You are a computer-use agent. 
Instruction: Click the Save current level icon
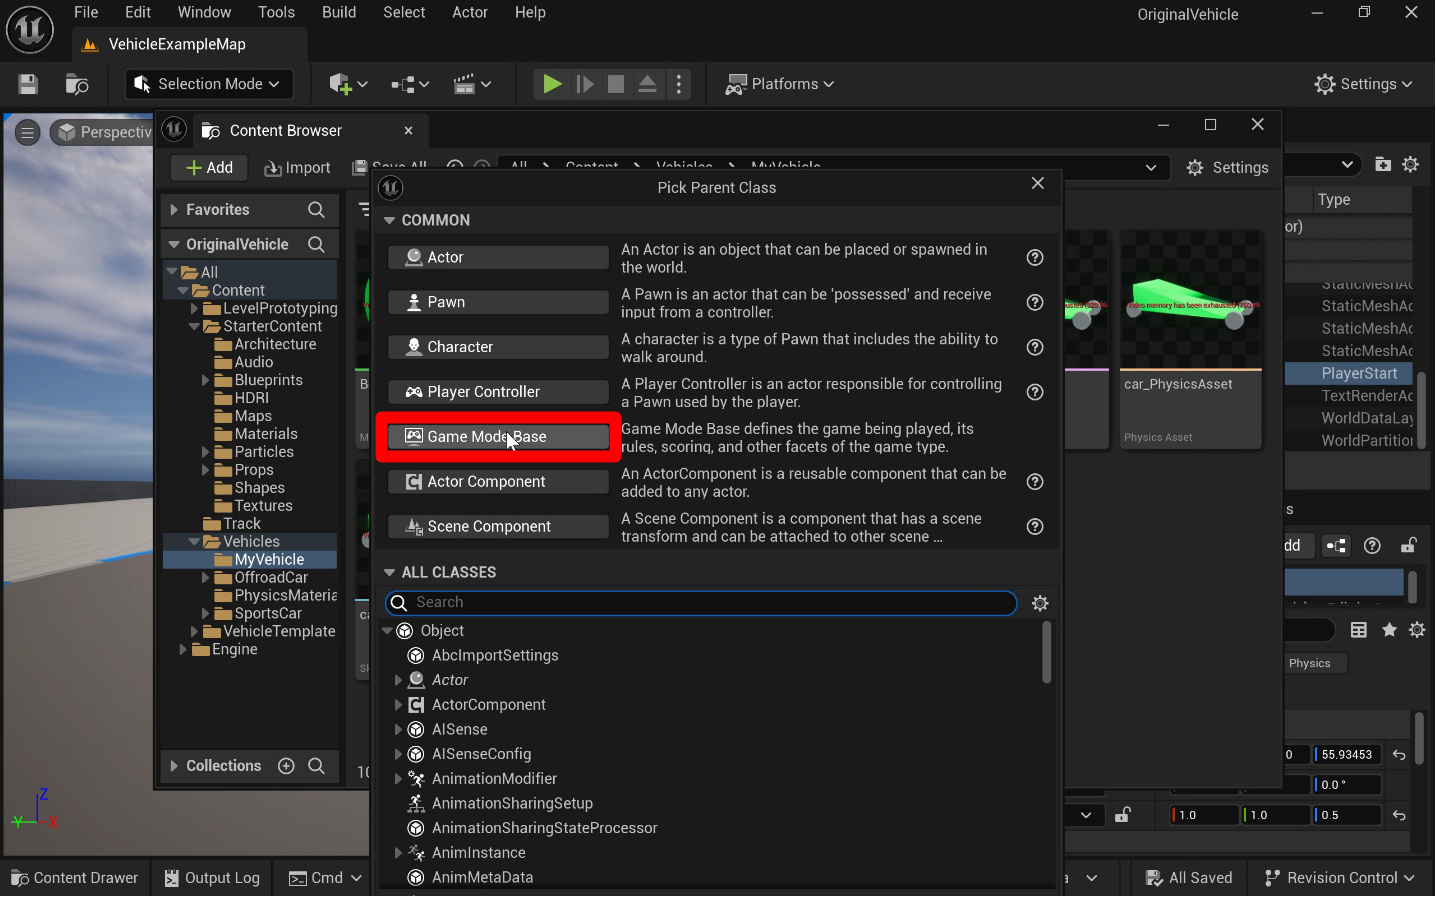pyautogui.click(x=28, y=84)
